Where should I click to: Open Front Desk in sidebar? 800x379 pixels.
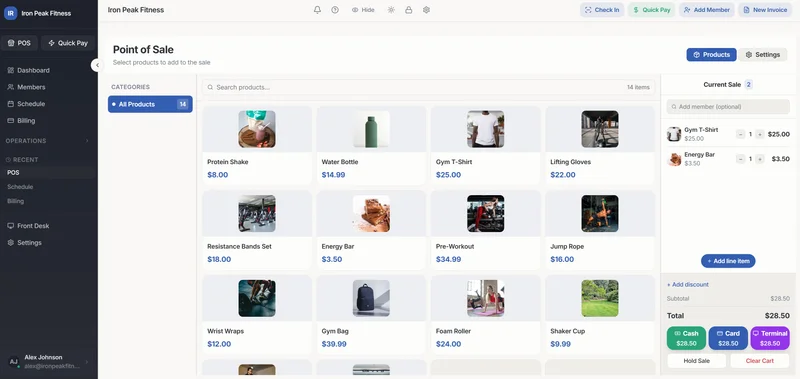(x=29, y=226)
